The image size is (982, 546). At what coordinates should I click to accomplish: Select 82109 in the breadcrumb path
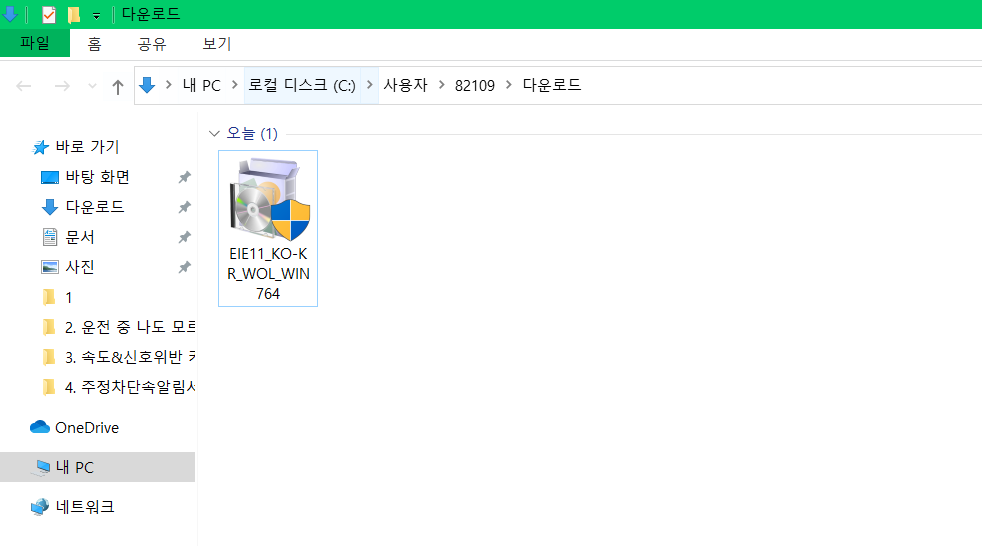475,86
